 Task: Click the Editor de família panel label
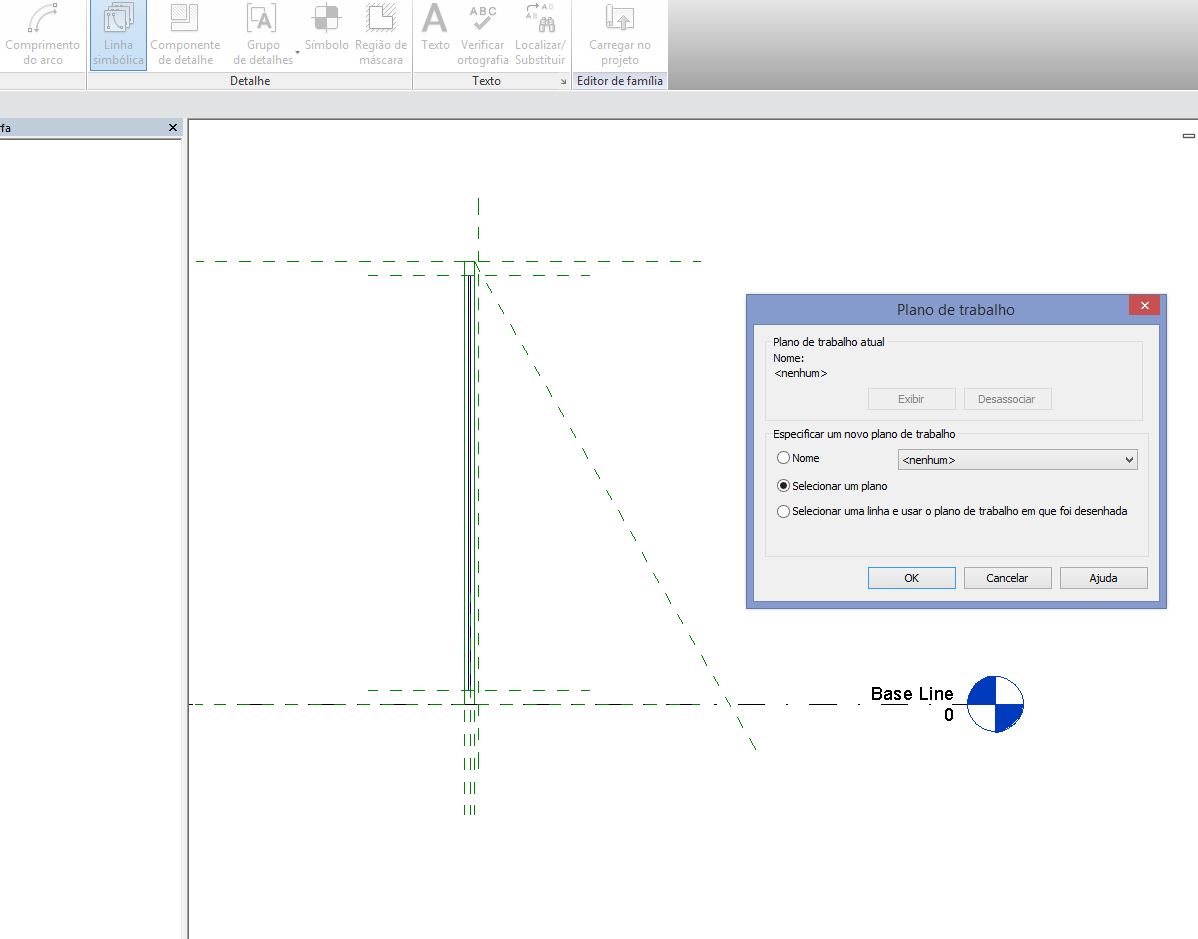coord(620,81)
